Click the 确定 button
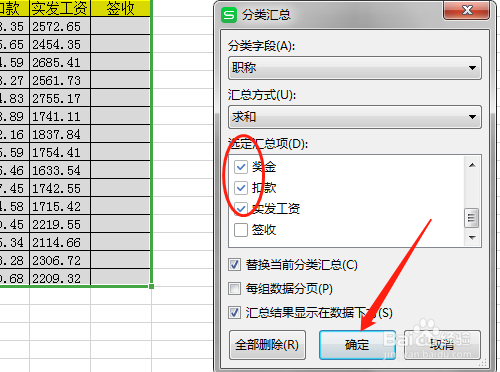The image size is (500, 372). click(357, 345)
